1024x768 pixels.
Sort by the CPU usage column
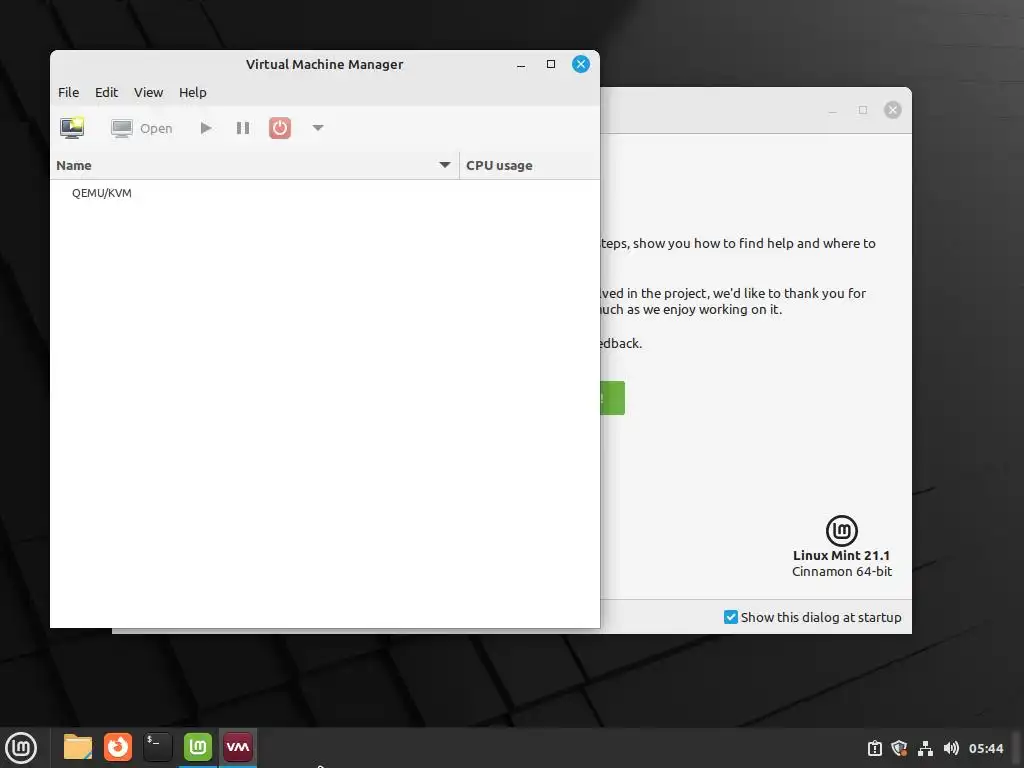point(530,165)
